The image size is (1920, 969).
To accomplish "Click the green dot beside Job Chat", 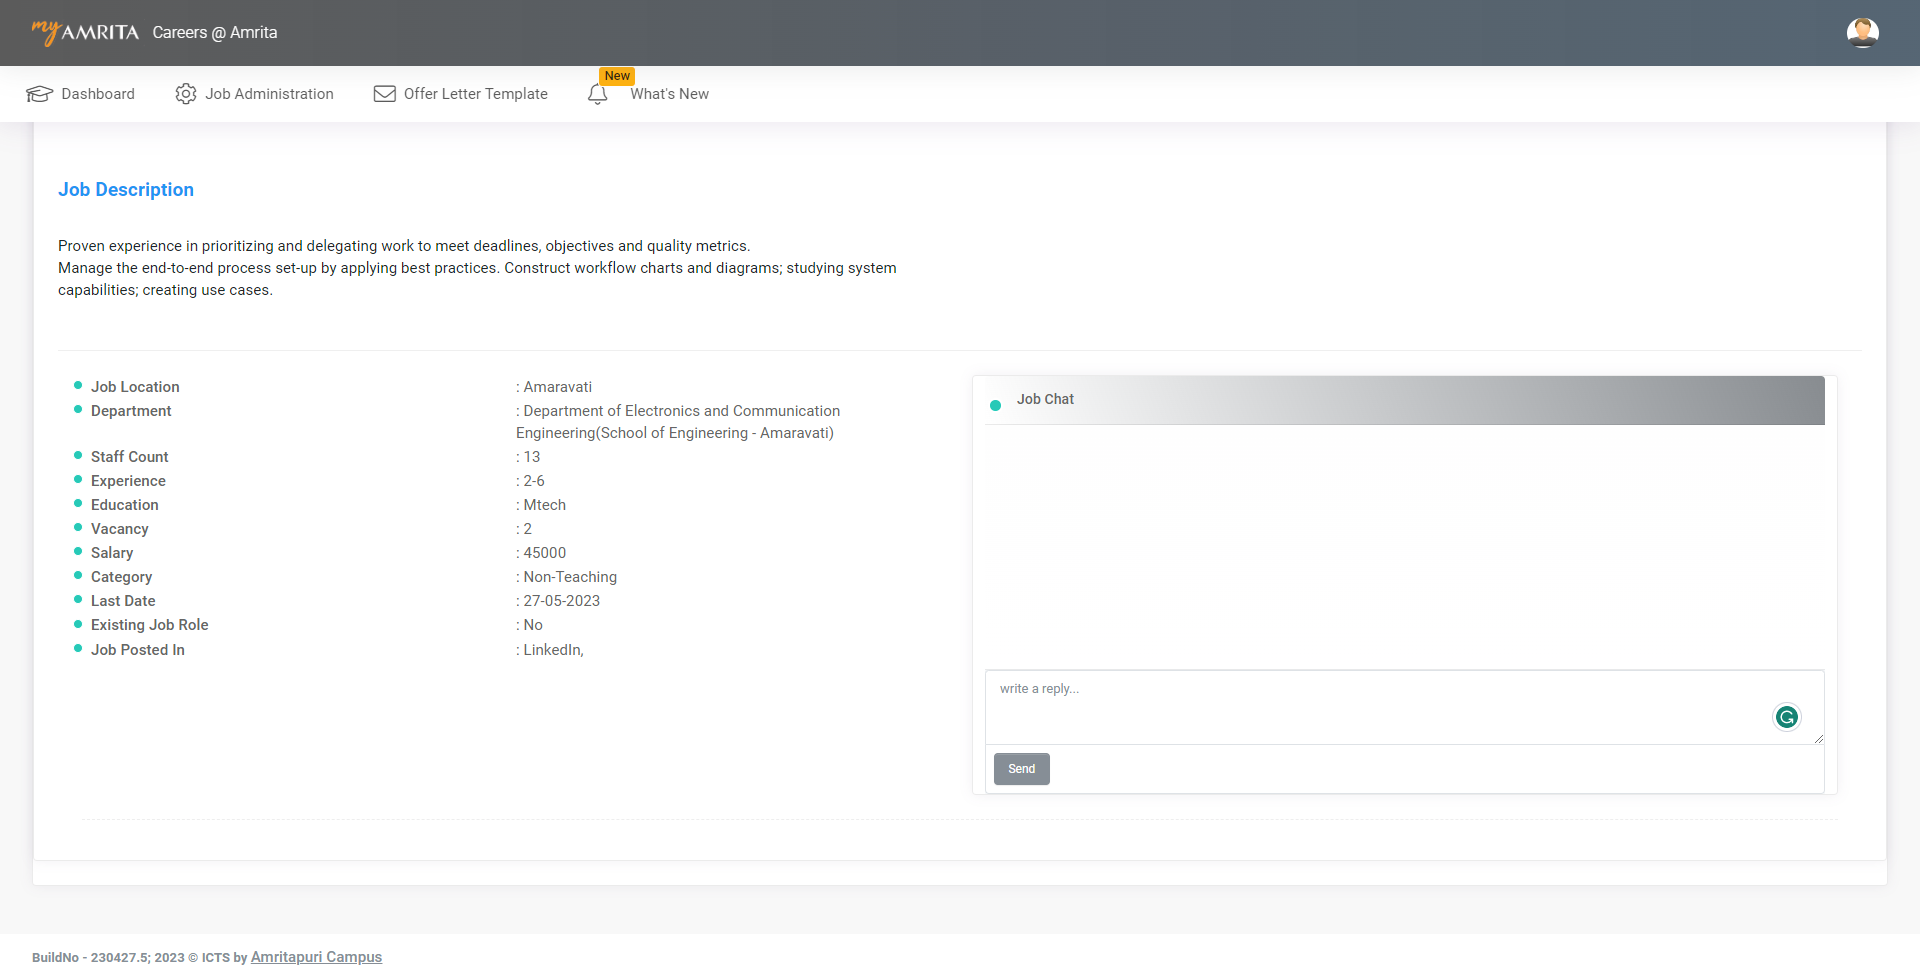I will tap(995, 405).
